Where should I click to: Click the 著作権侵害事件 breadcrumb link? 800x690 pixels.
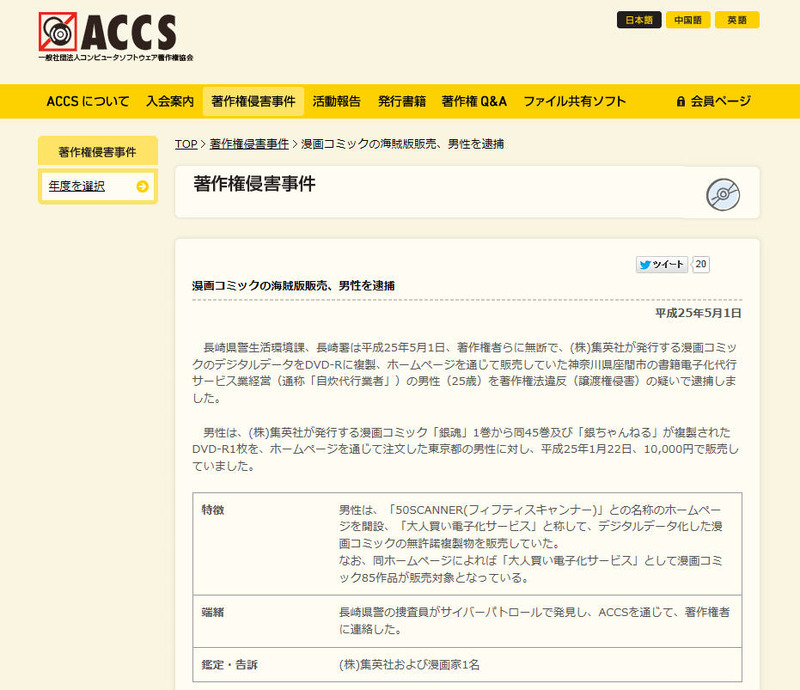click(249, 144)
